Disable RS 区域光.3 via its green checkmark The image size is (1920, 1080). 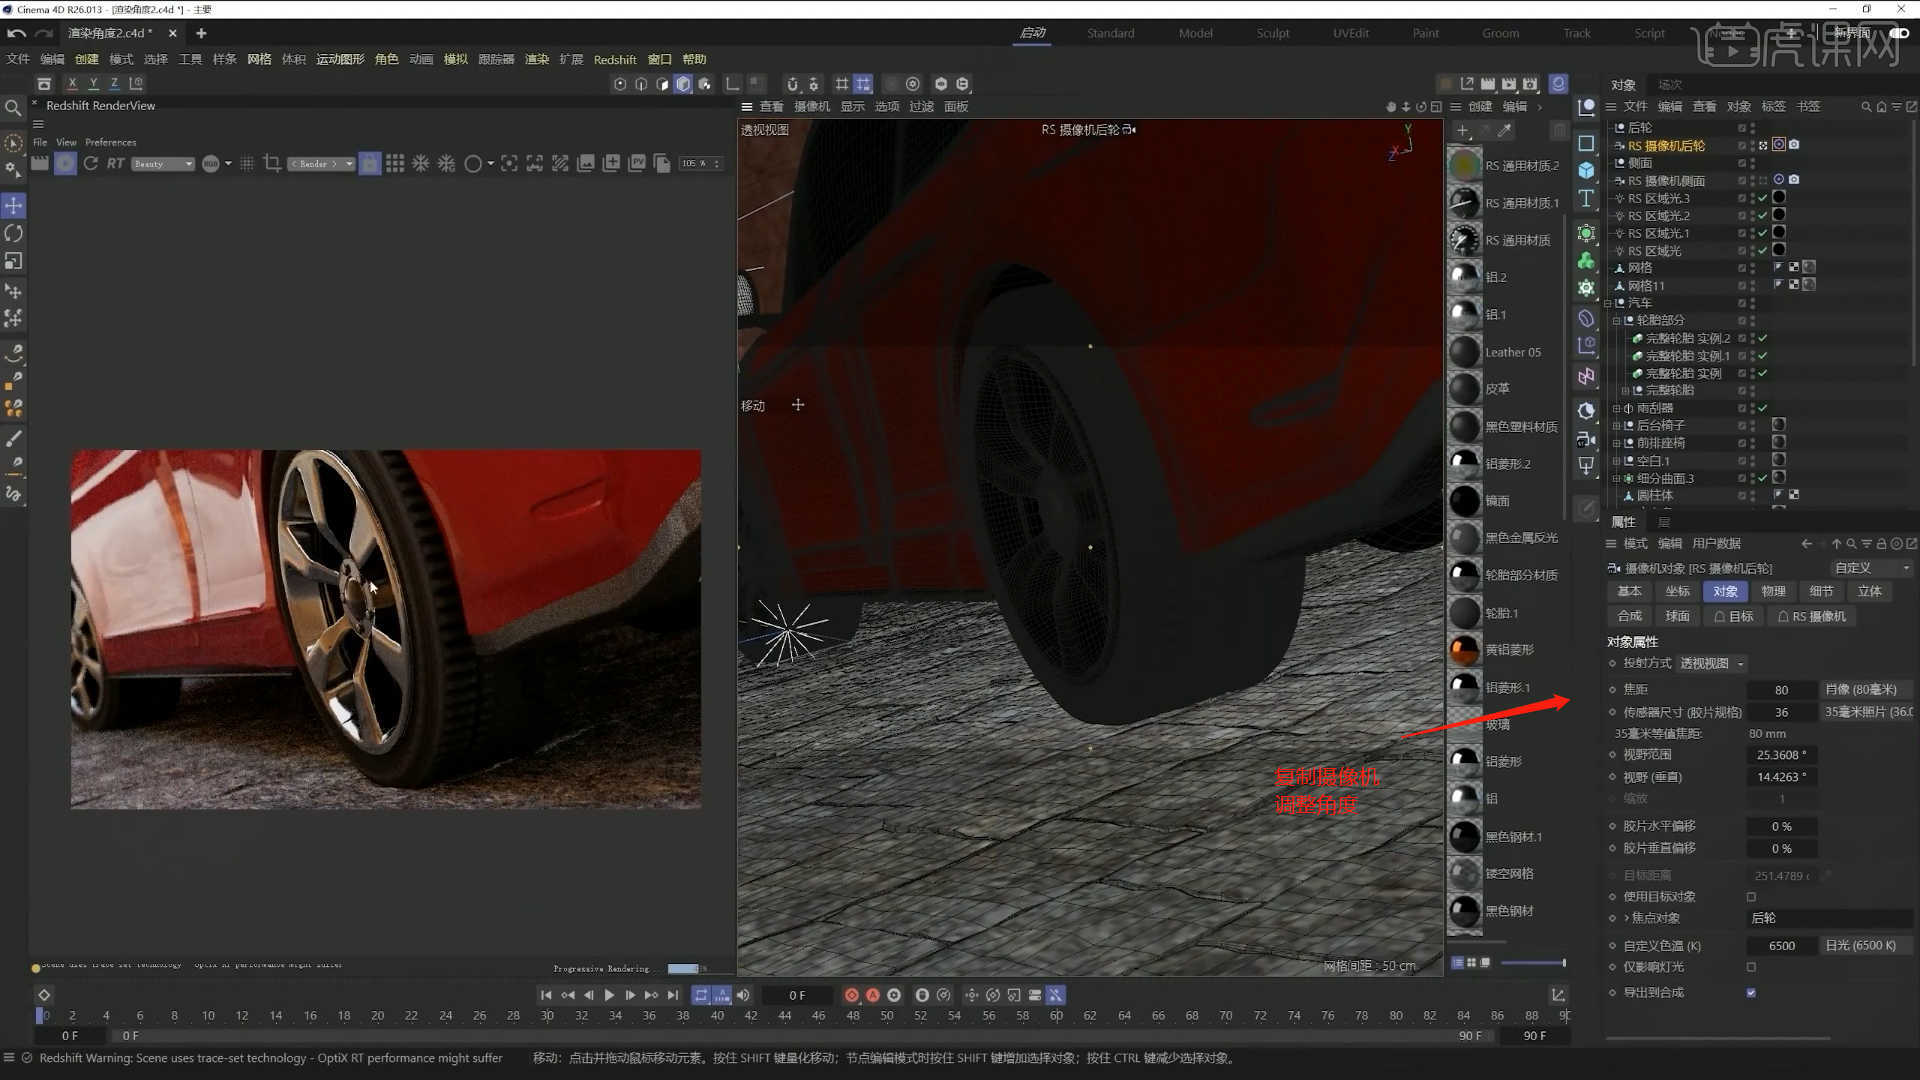(1762, 197)
